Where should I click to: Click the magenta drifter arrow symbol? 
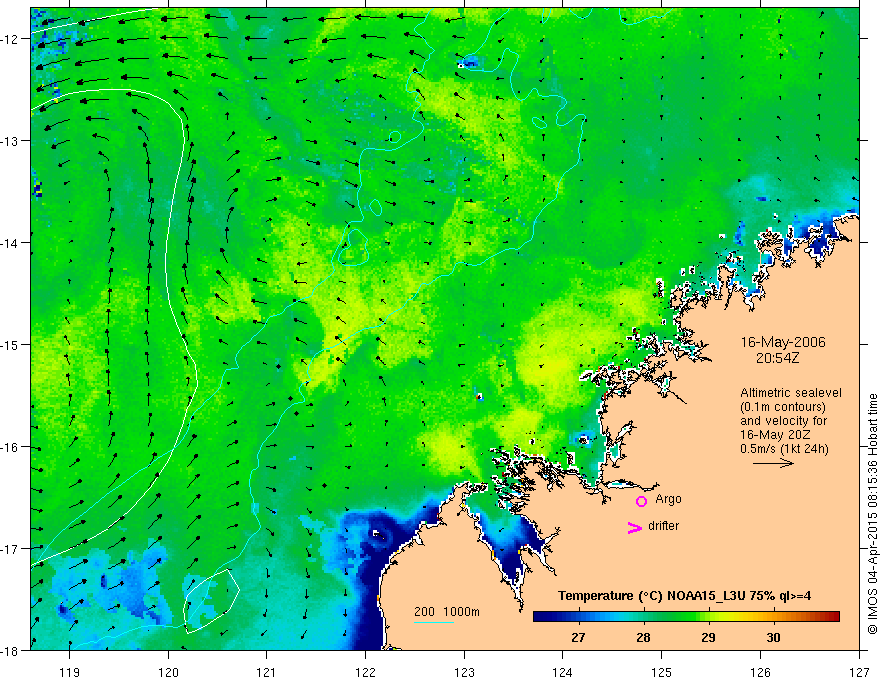[x=634, y=527]
